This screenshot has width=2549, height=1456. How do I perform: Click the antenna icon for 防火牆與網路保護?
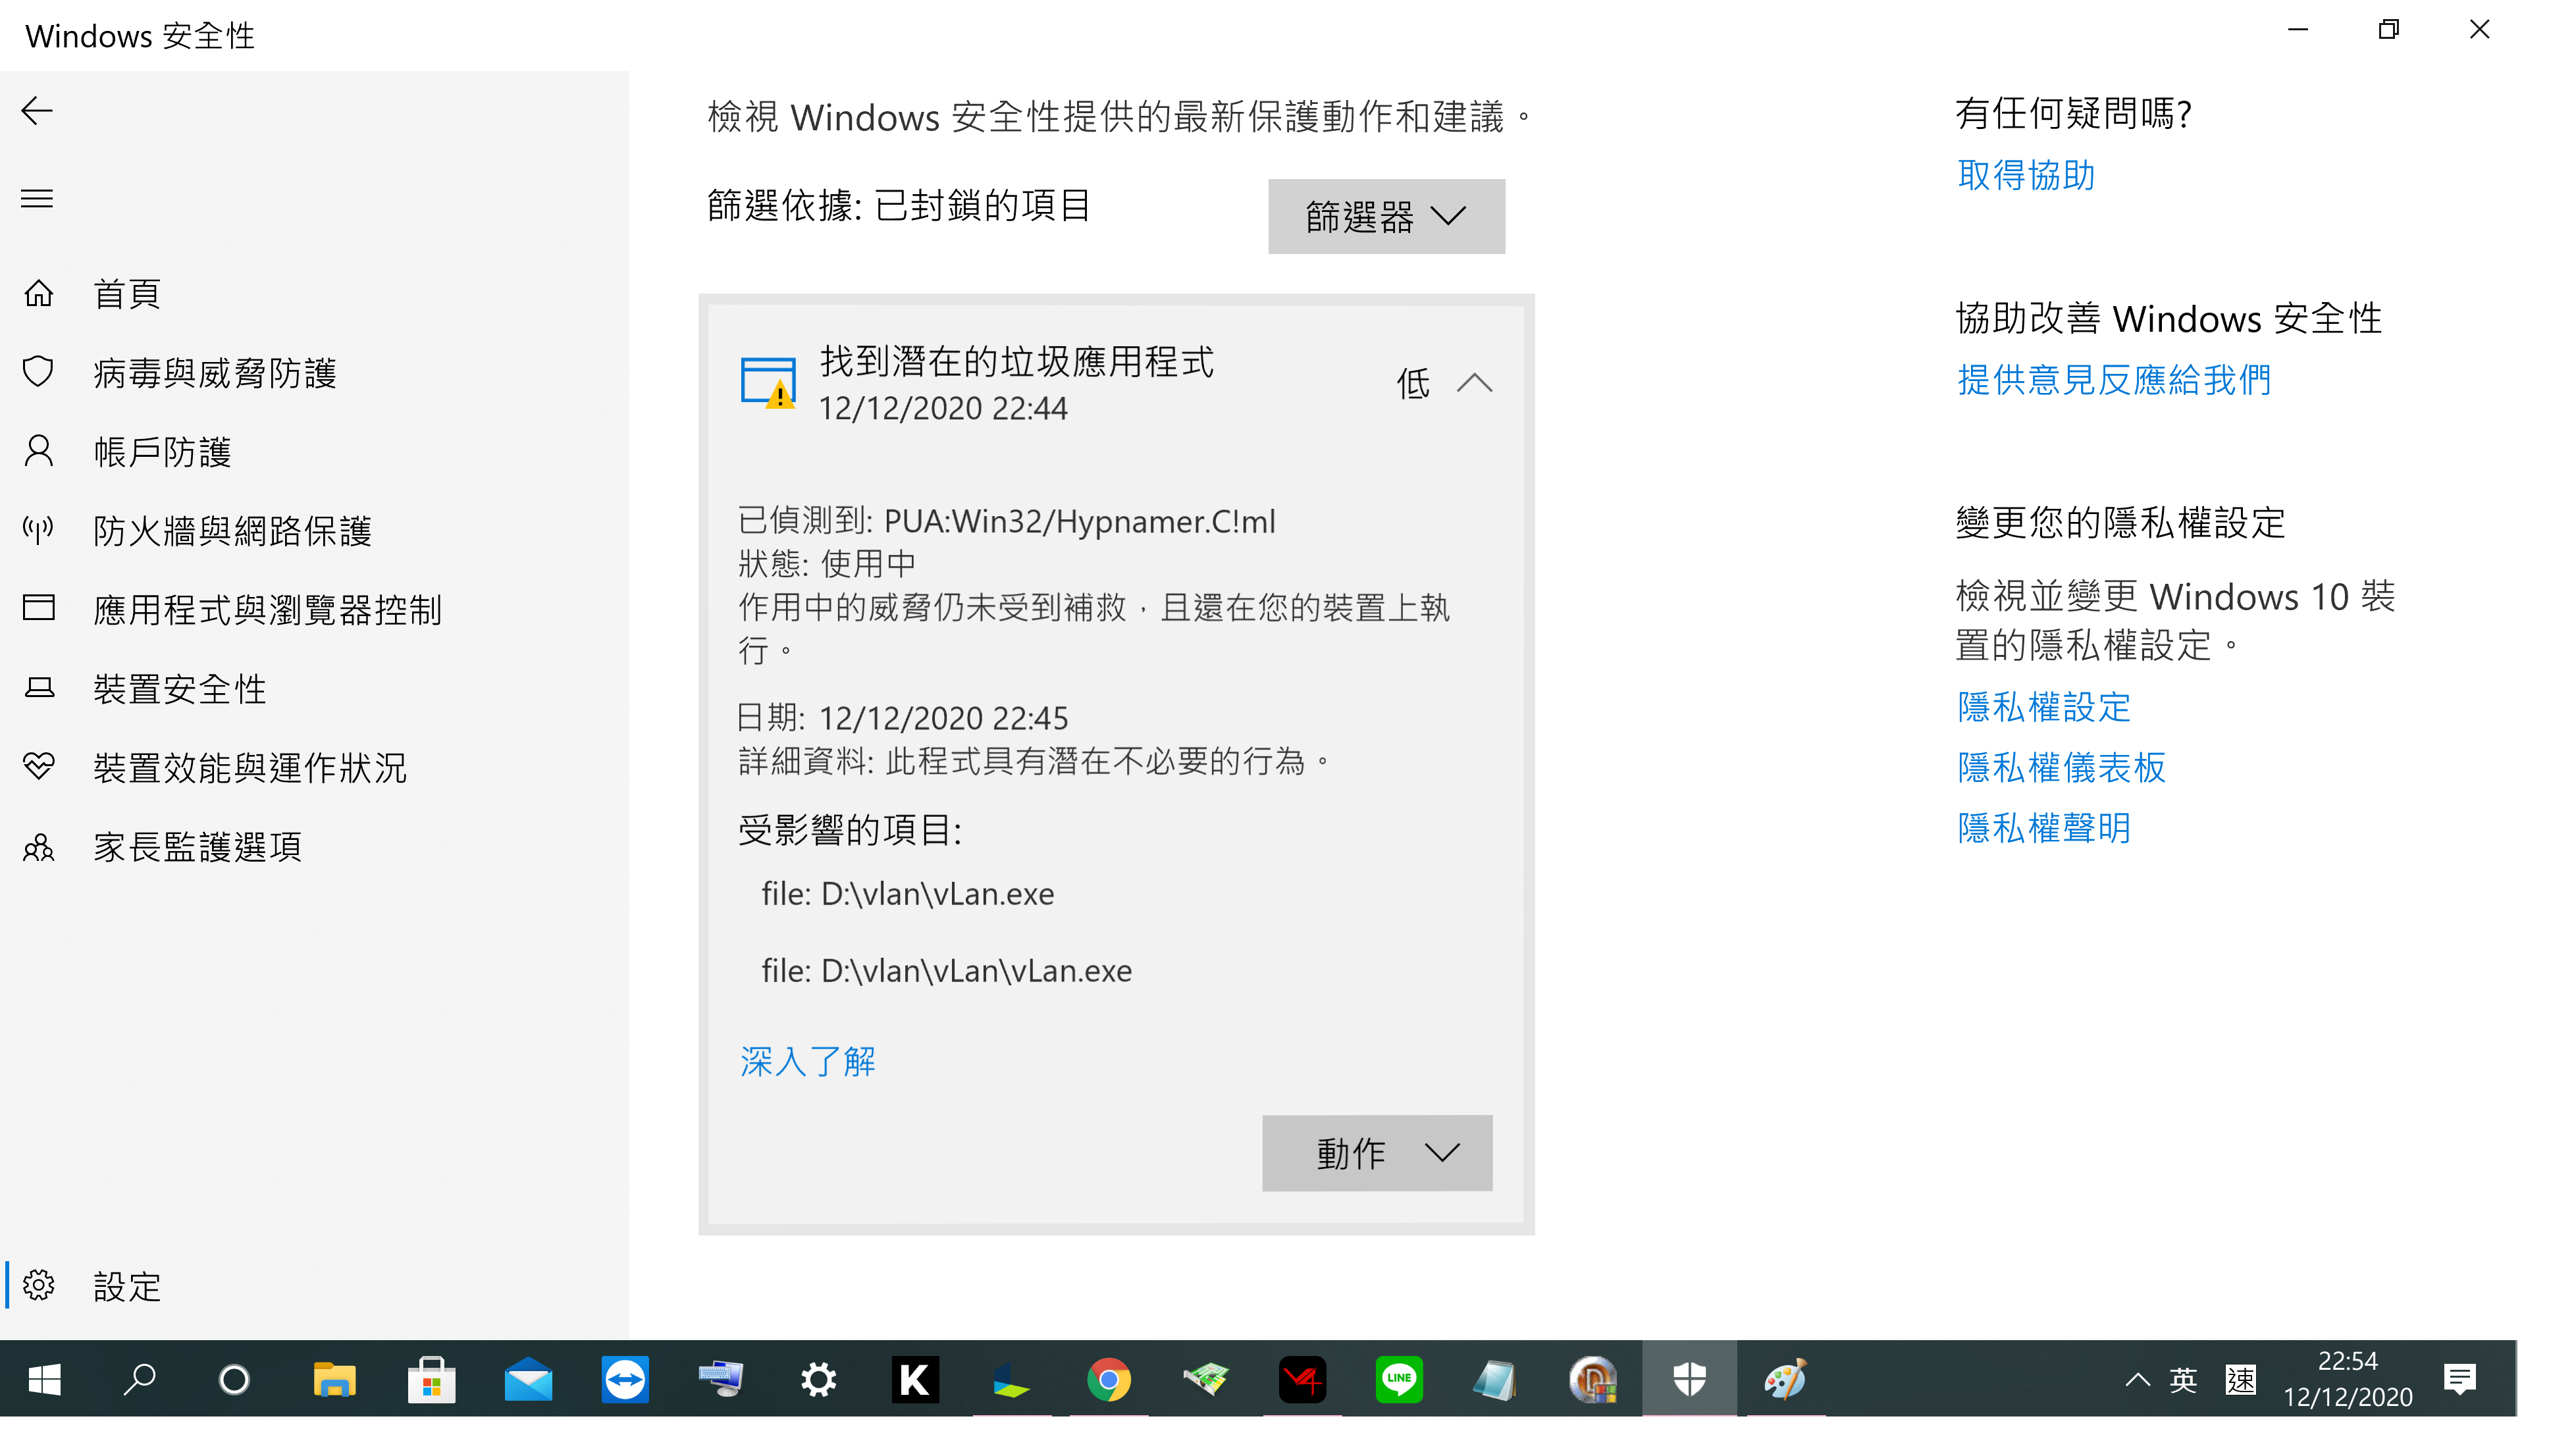coord(39,530)
